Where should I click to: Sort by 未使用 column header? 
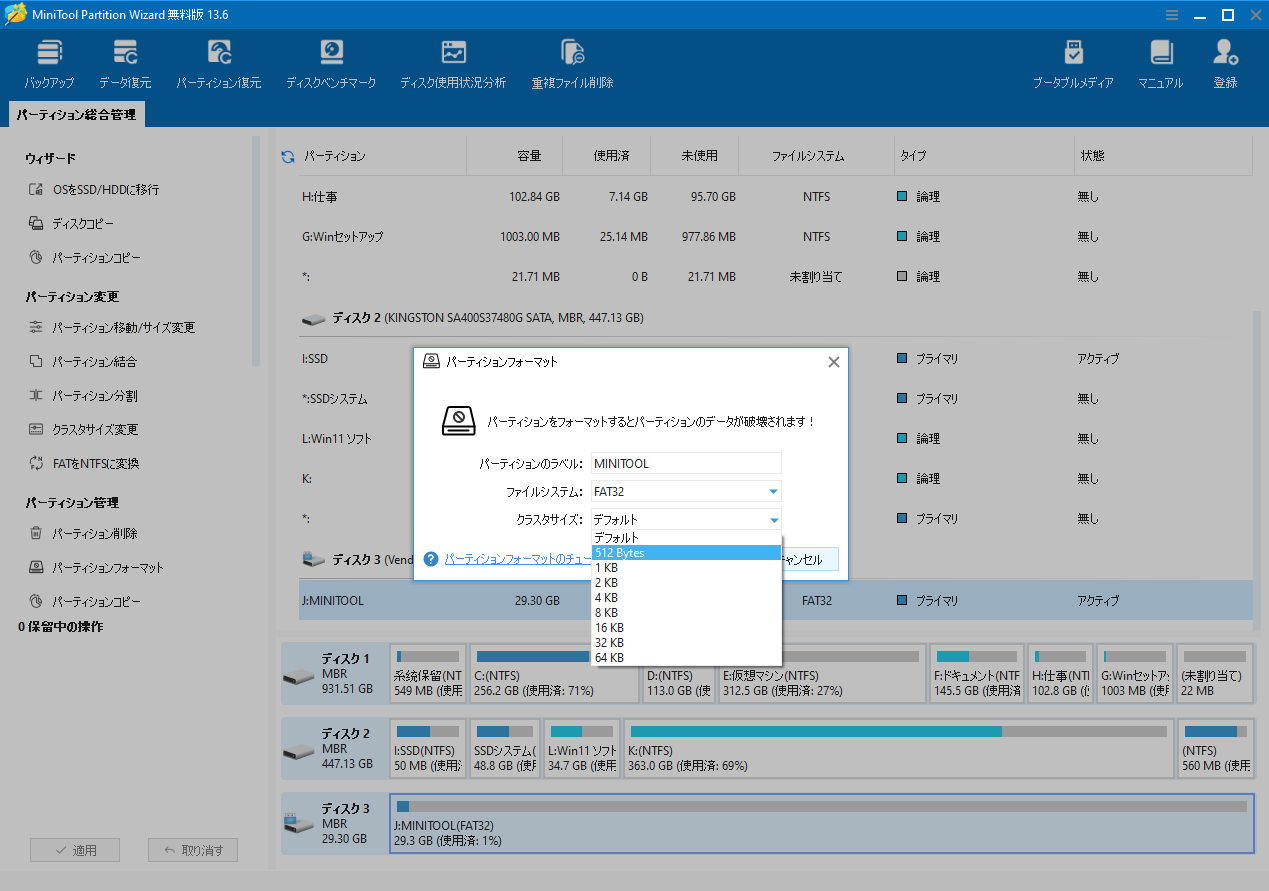click(x=699, y=156)
